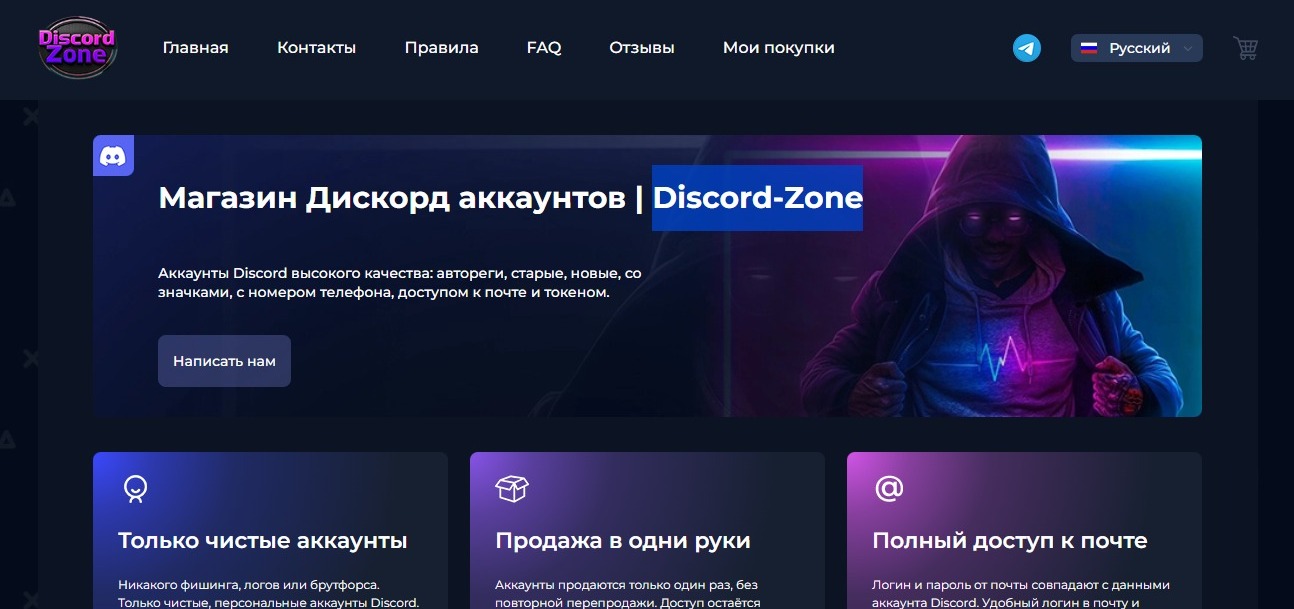Click the @ email icon
This screenshot has height=609, width=1294.
889,488
